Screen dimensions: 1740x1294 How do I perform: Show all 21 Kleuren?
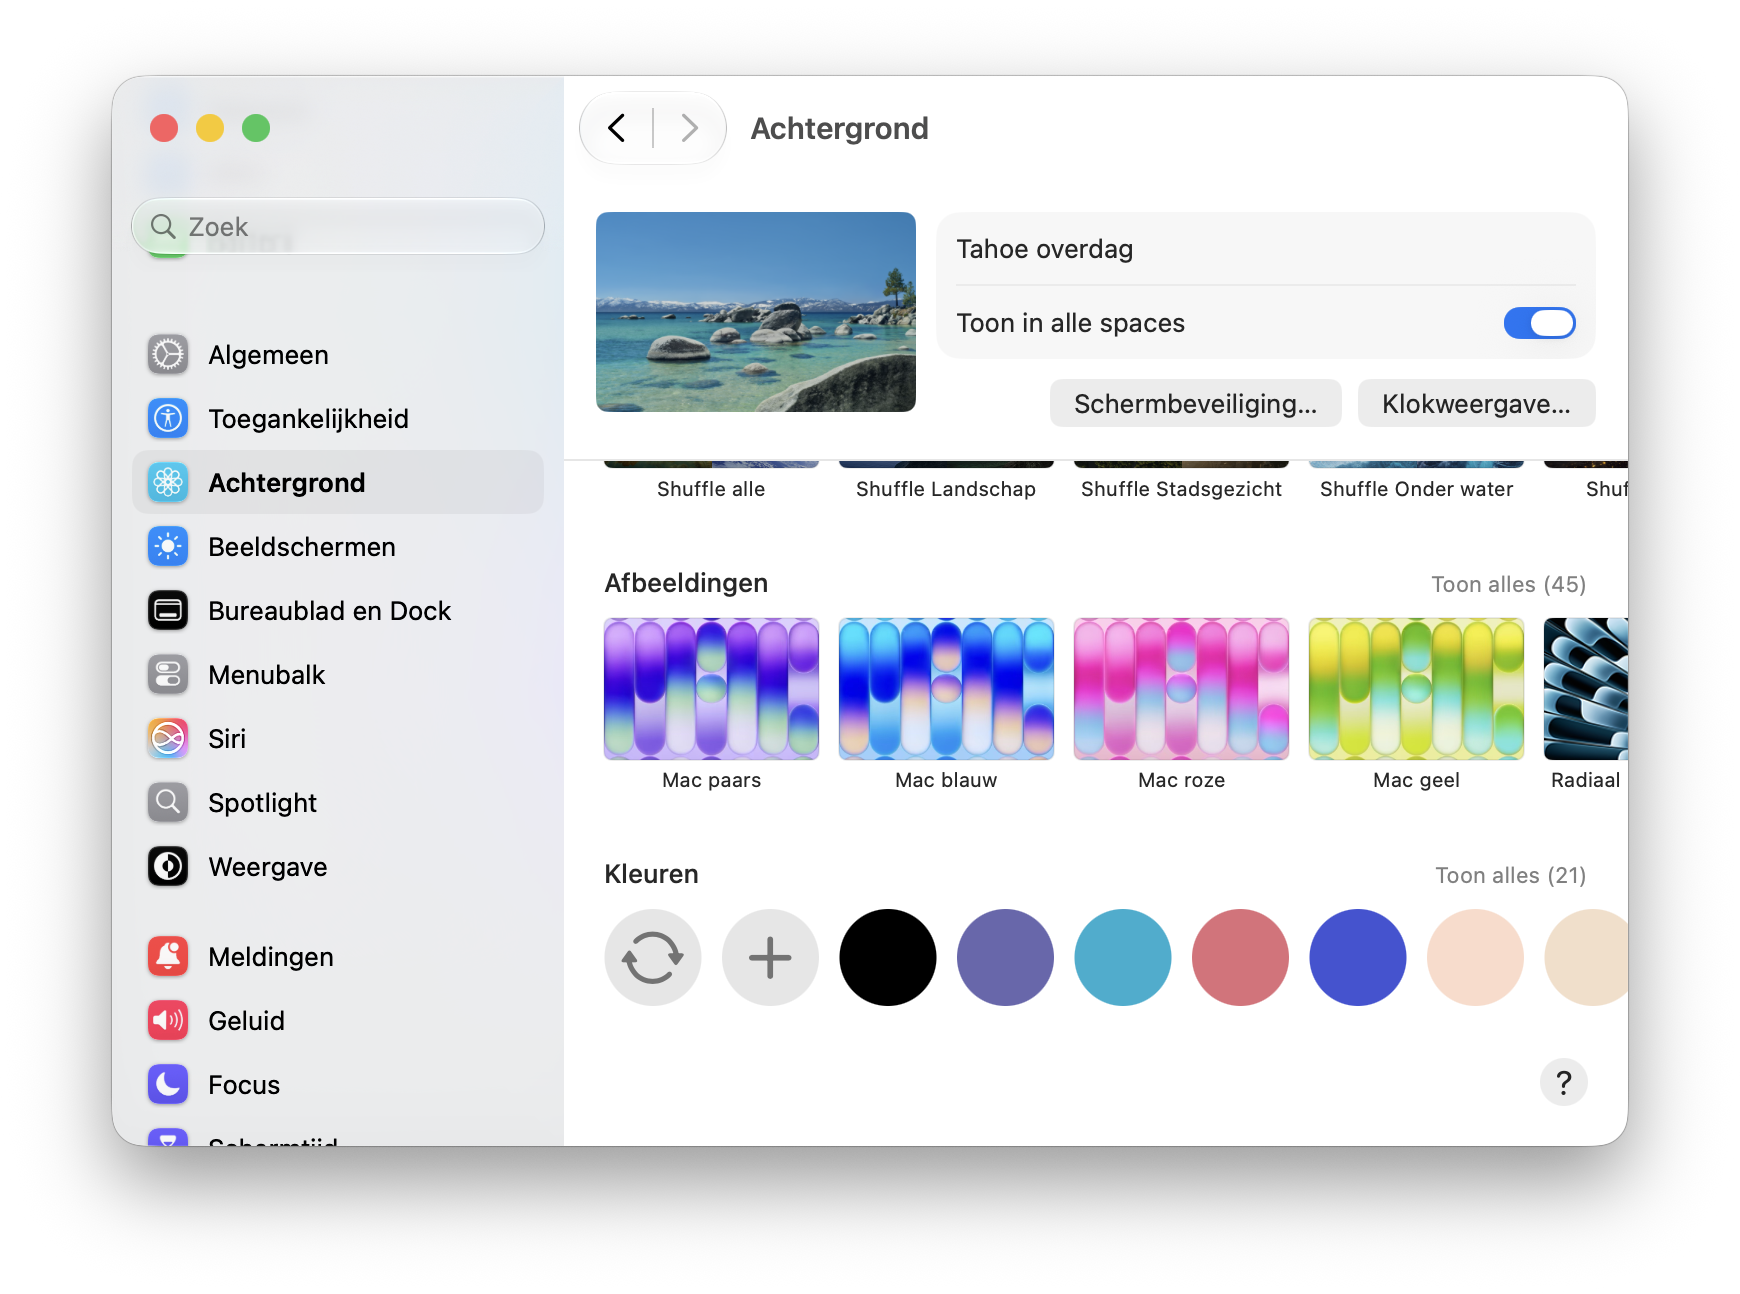click(1511, 875)
